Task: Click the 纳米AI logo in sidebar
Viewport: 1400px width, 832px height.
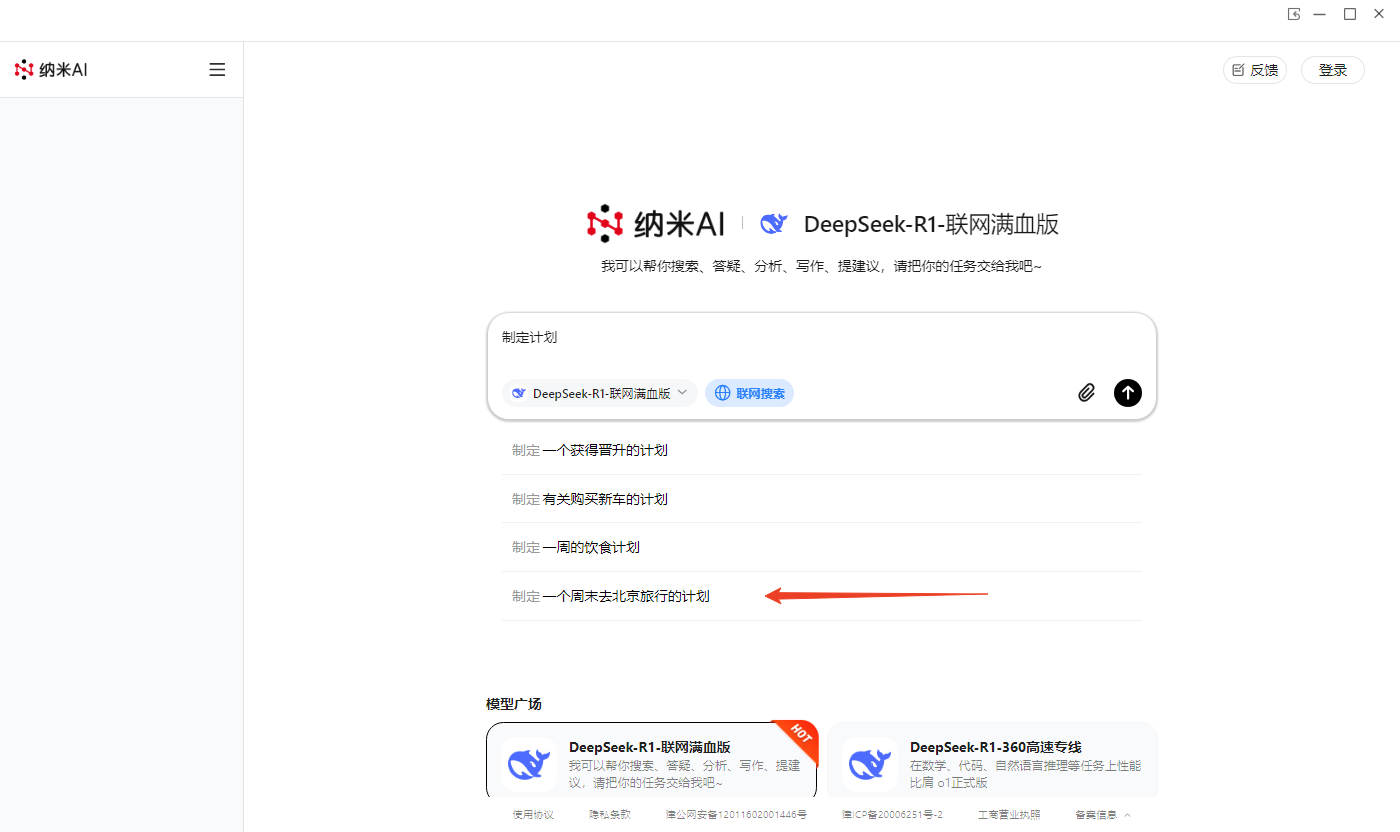Action: 51,70
